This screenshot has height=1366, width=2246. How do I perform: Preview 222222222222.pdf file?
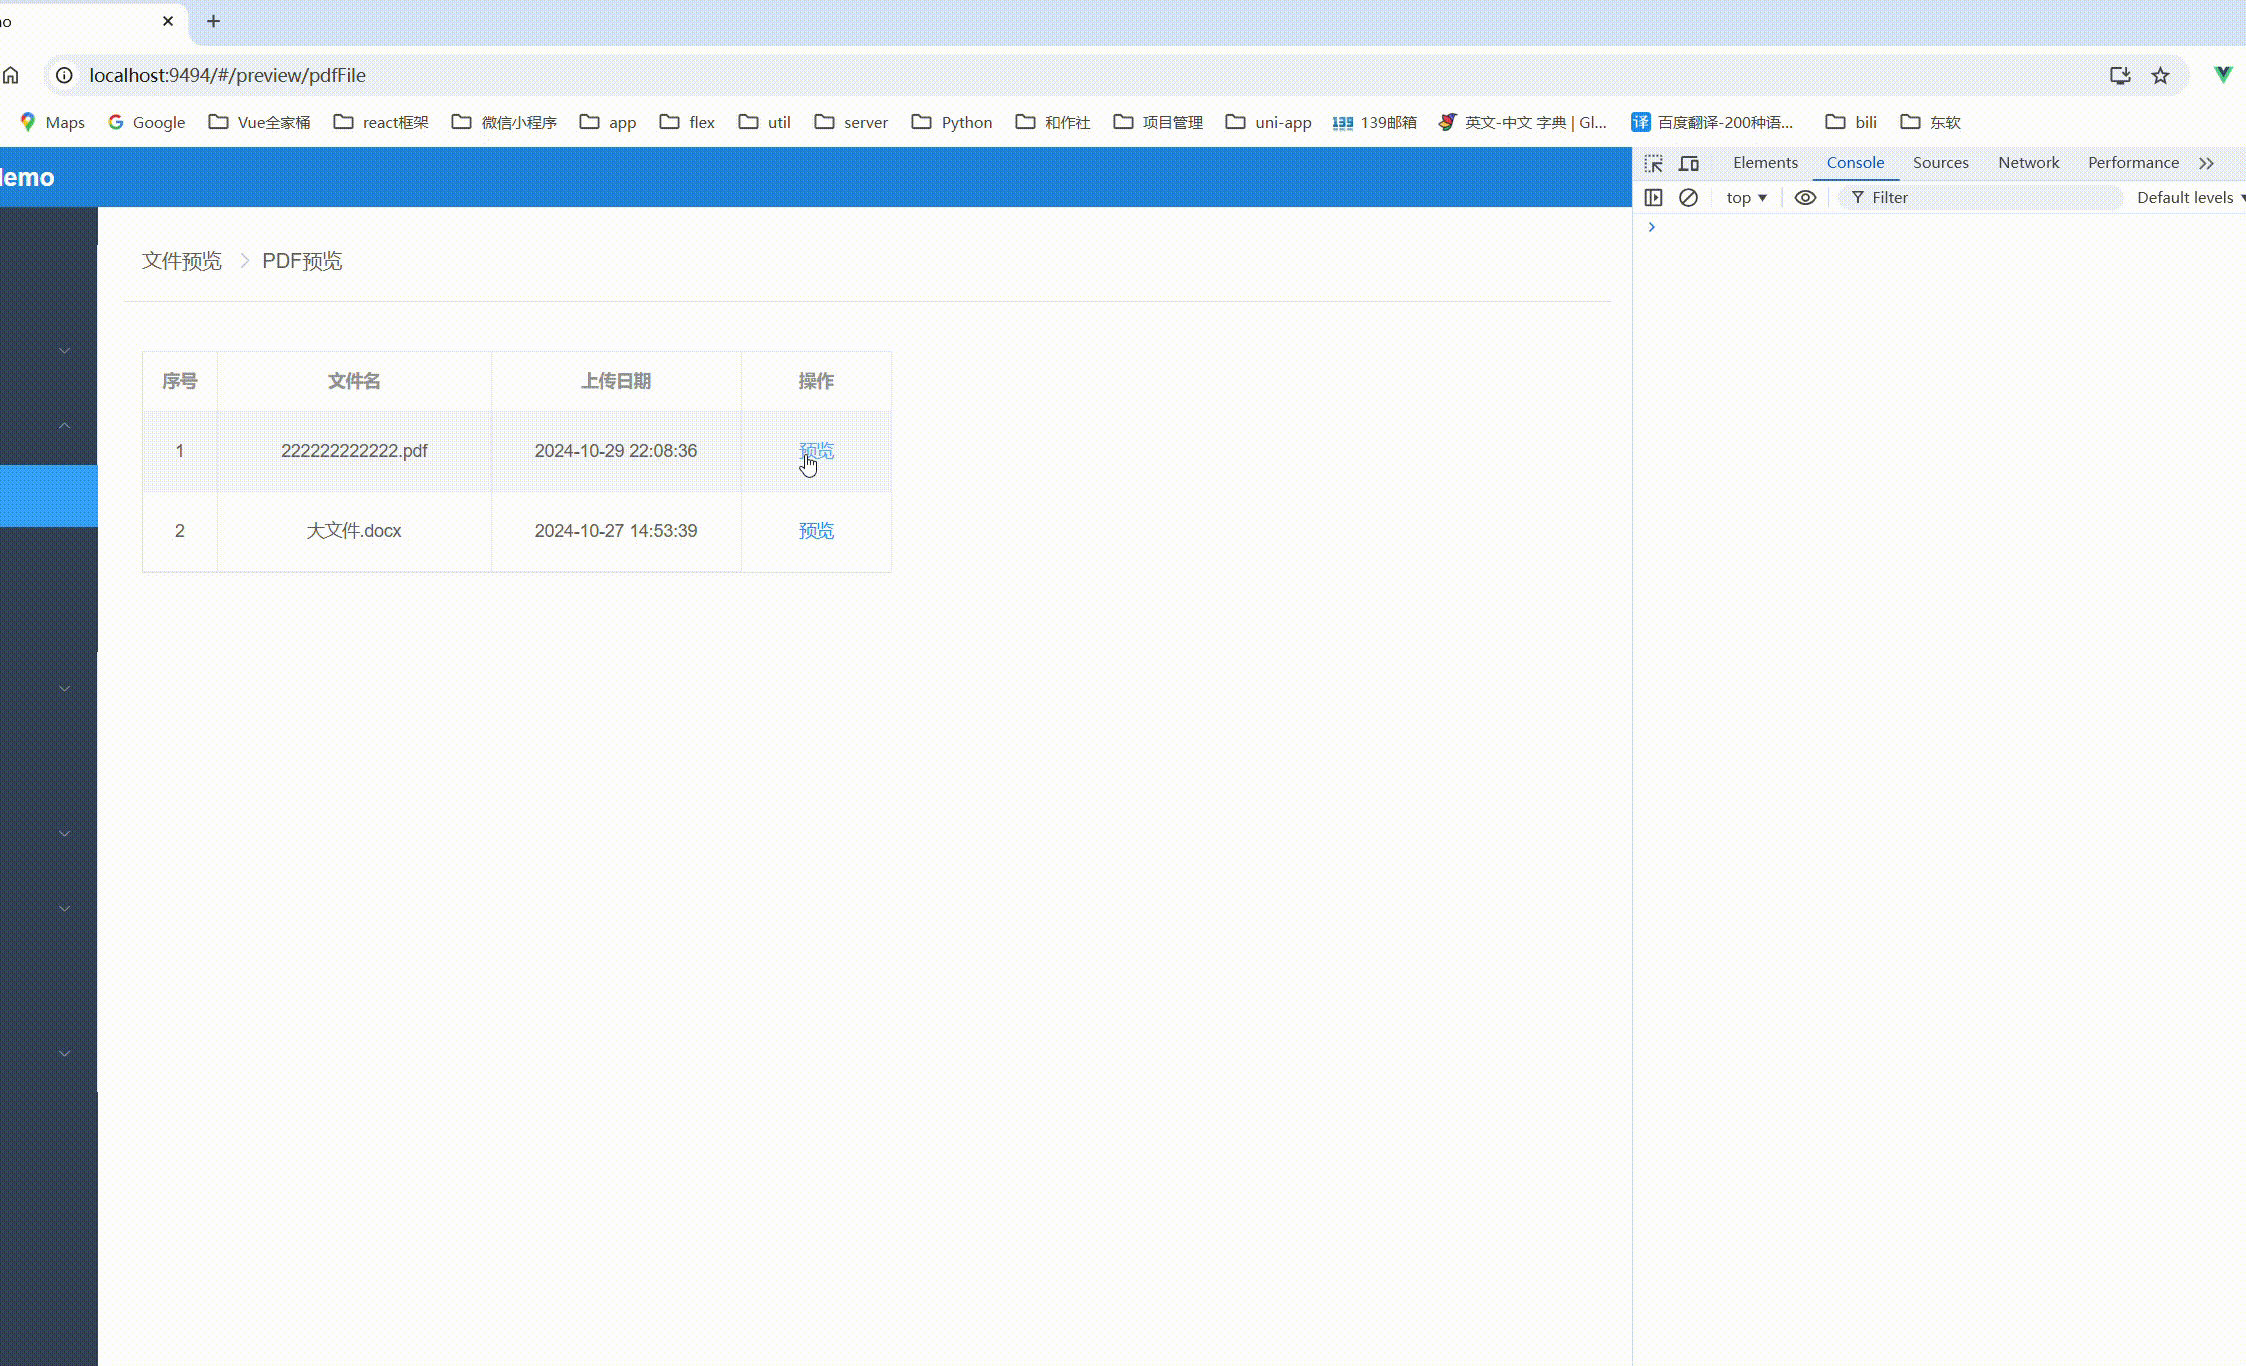(x=815, y=451)
